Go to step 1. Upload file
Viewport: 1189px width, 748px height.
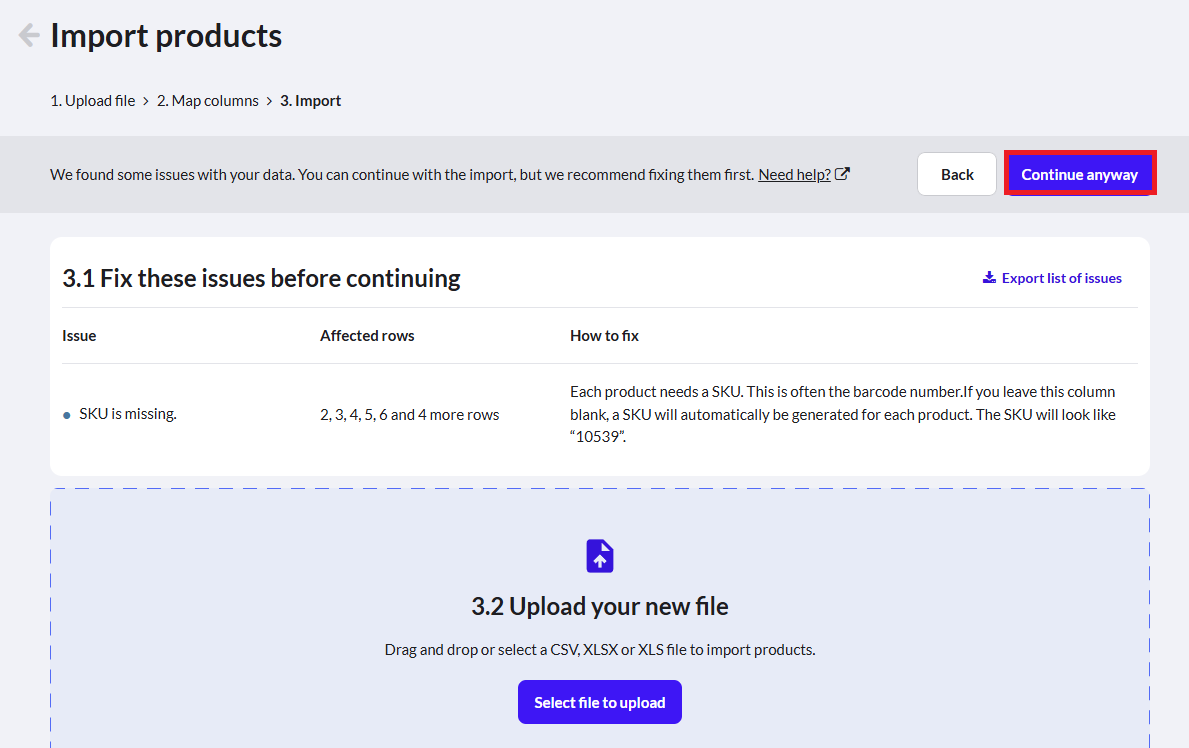click(x=93, y=101)
